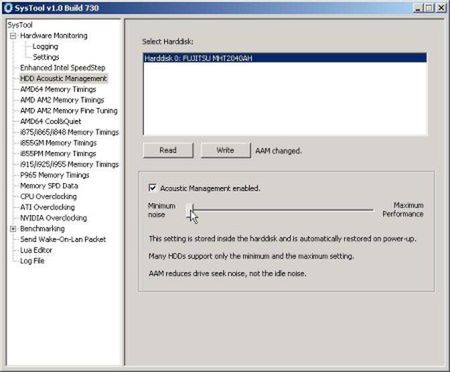
Task: Click the Write button
Action: pyautogui.click(x=225, y=150)
